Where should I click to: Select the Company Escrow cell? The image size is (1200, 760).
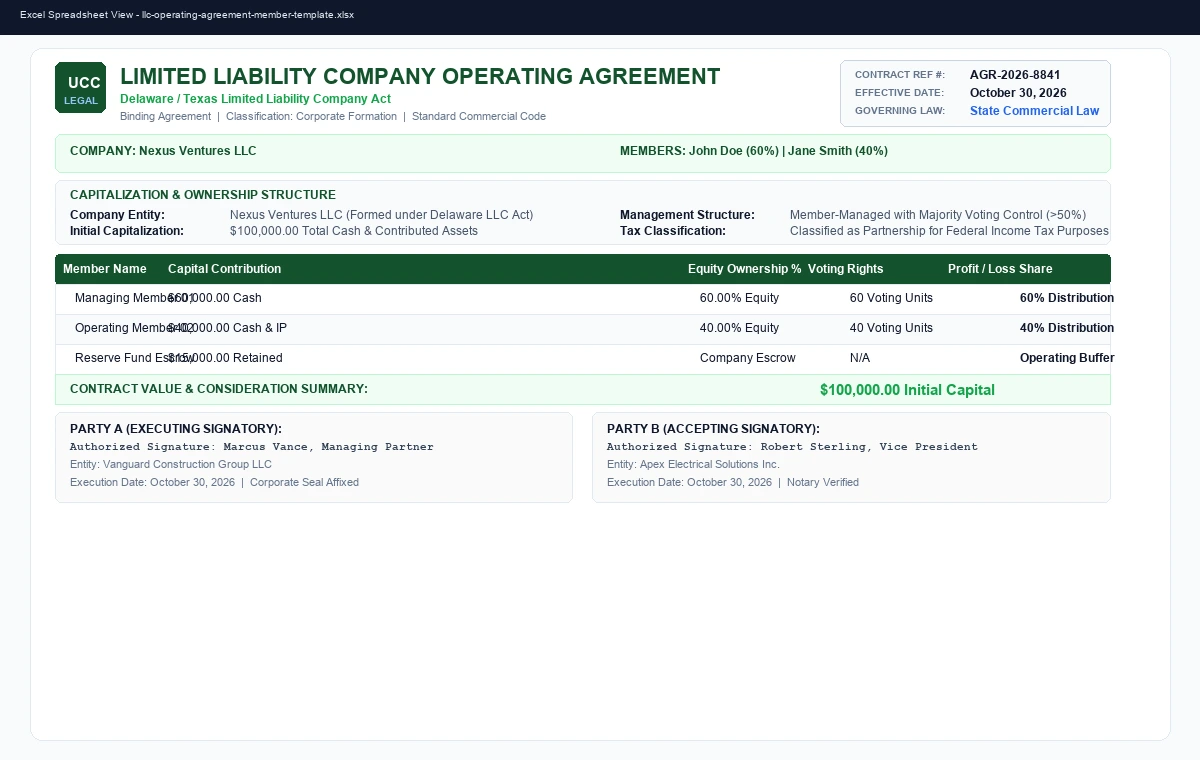point(748,358)
